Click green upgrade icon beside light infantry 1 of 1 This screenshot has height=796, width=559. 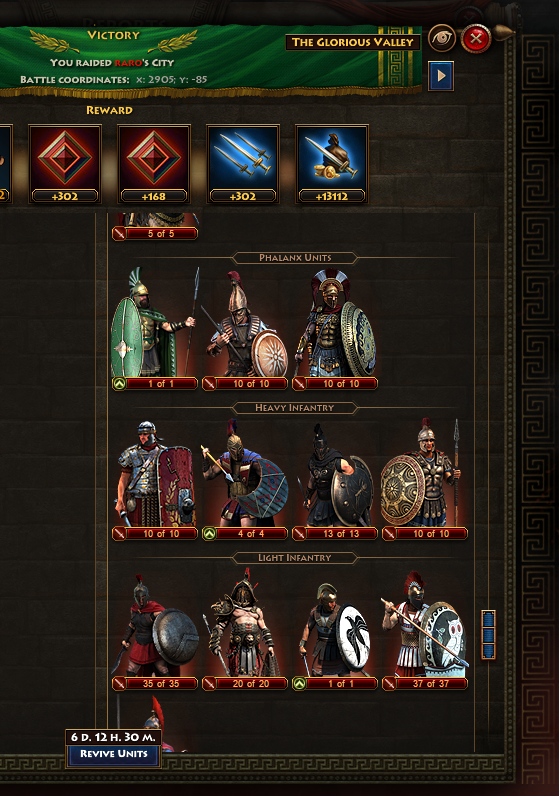299,684
